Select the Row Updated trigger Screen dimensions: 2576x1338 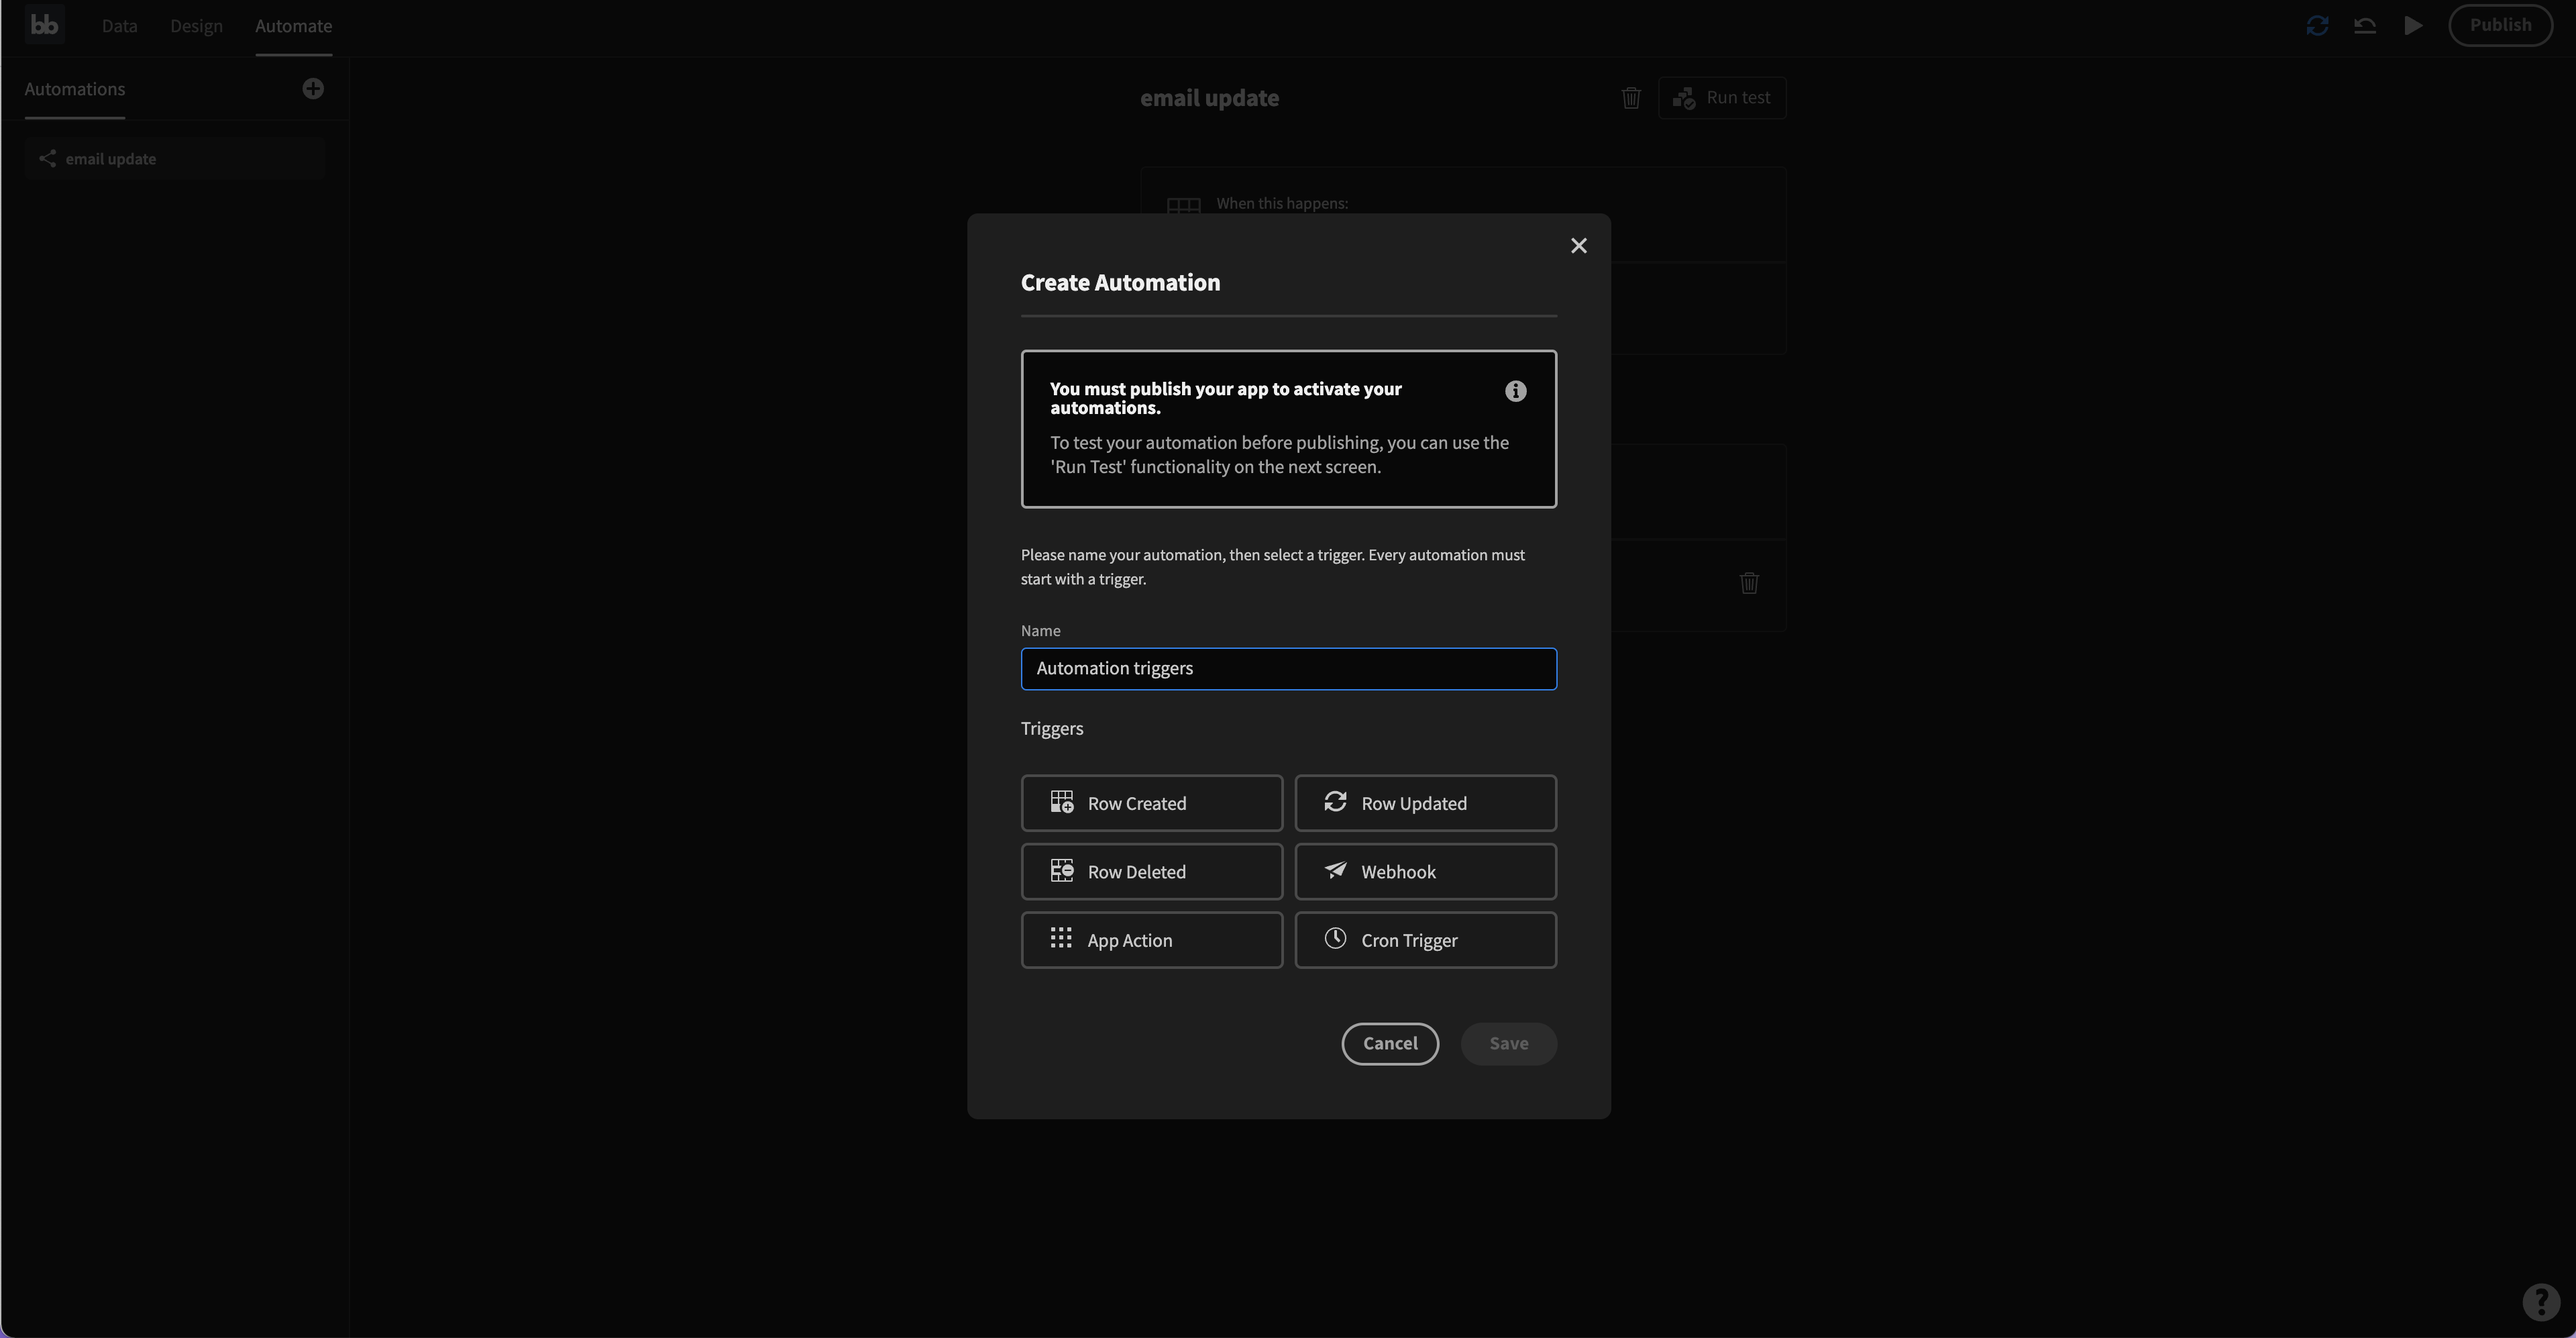click(x=1425, y=803)
